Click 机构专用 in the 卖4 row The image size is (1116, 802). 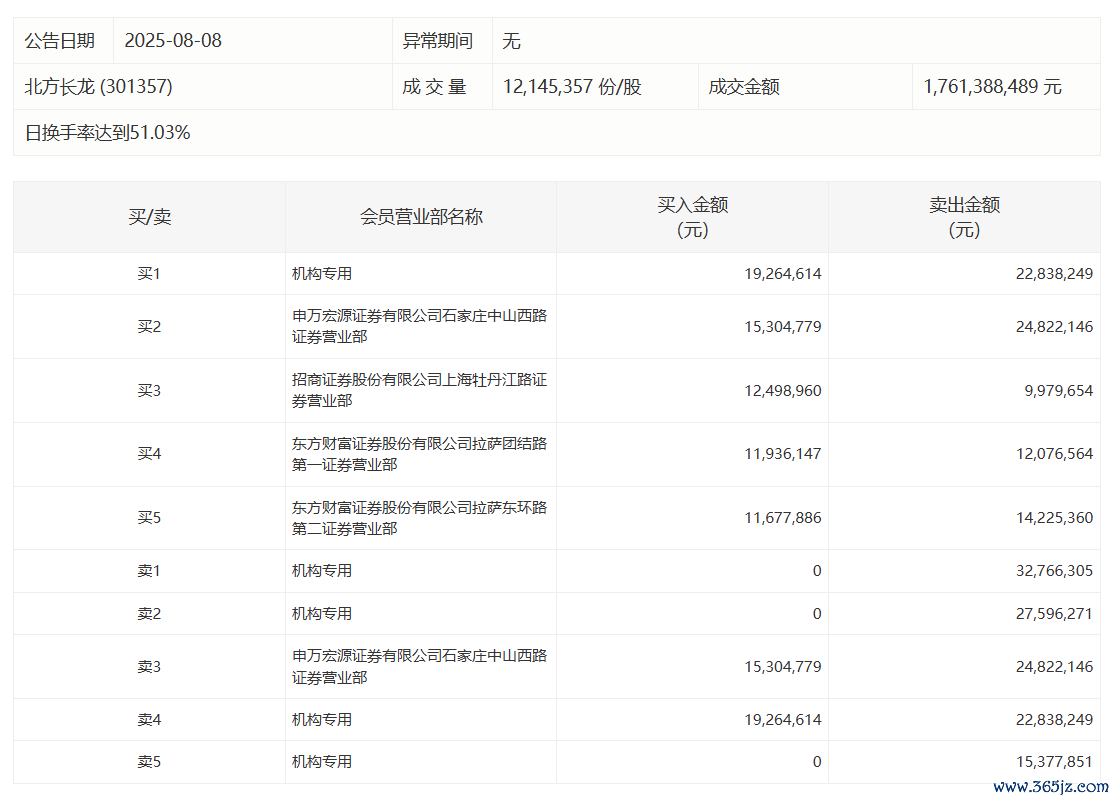[322, 719]
